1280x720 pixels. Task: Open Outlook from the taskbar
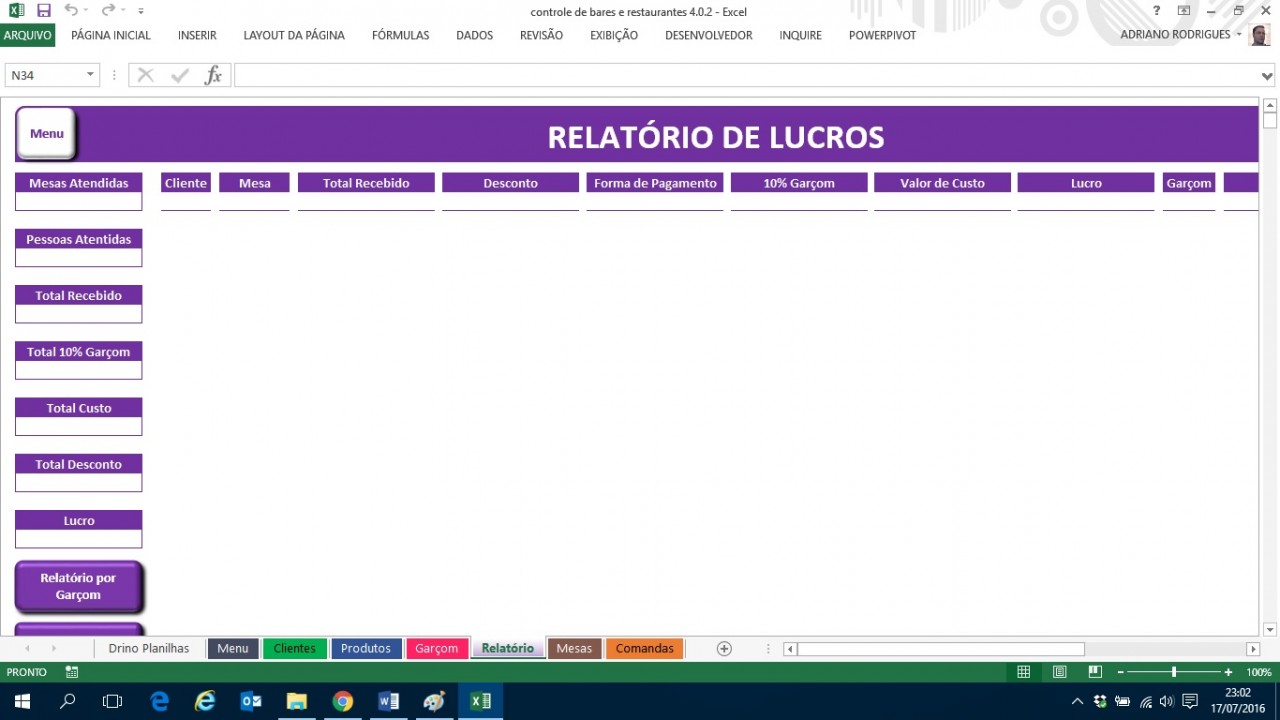251,701
